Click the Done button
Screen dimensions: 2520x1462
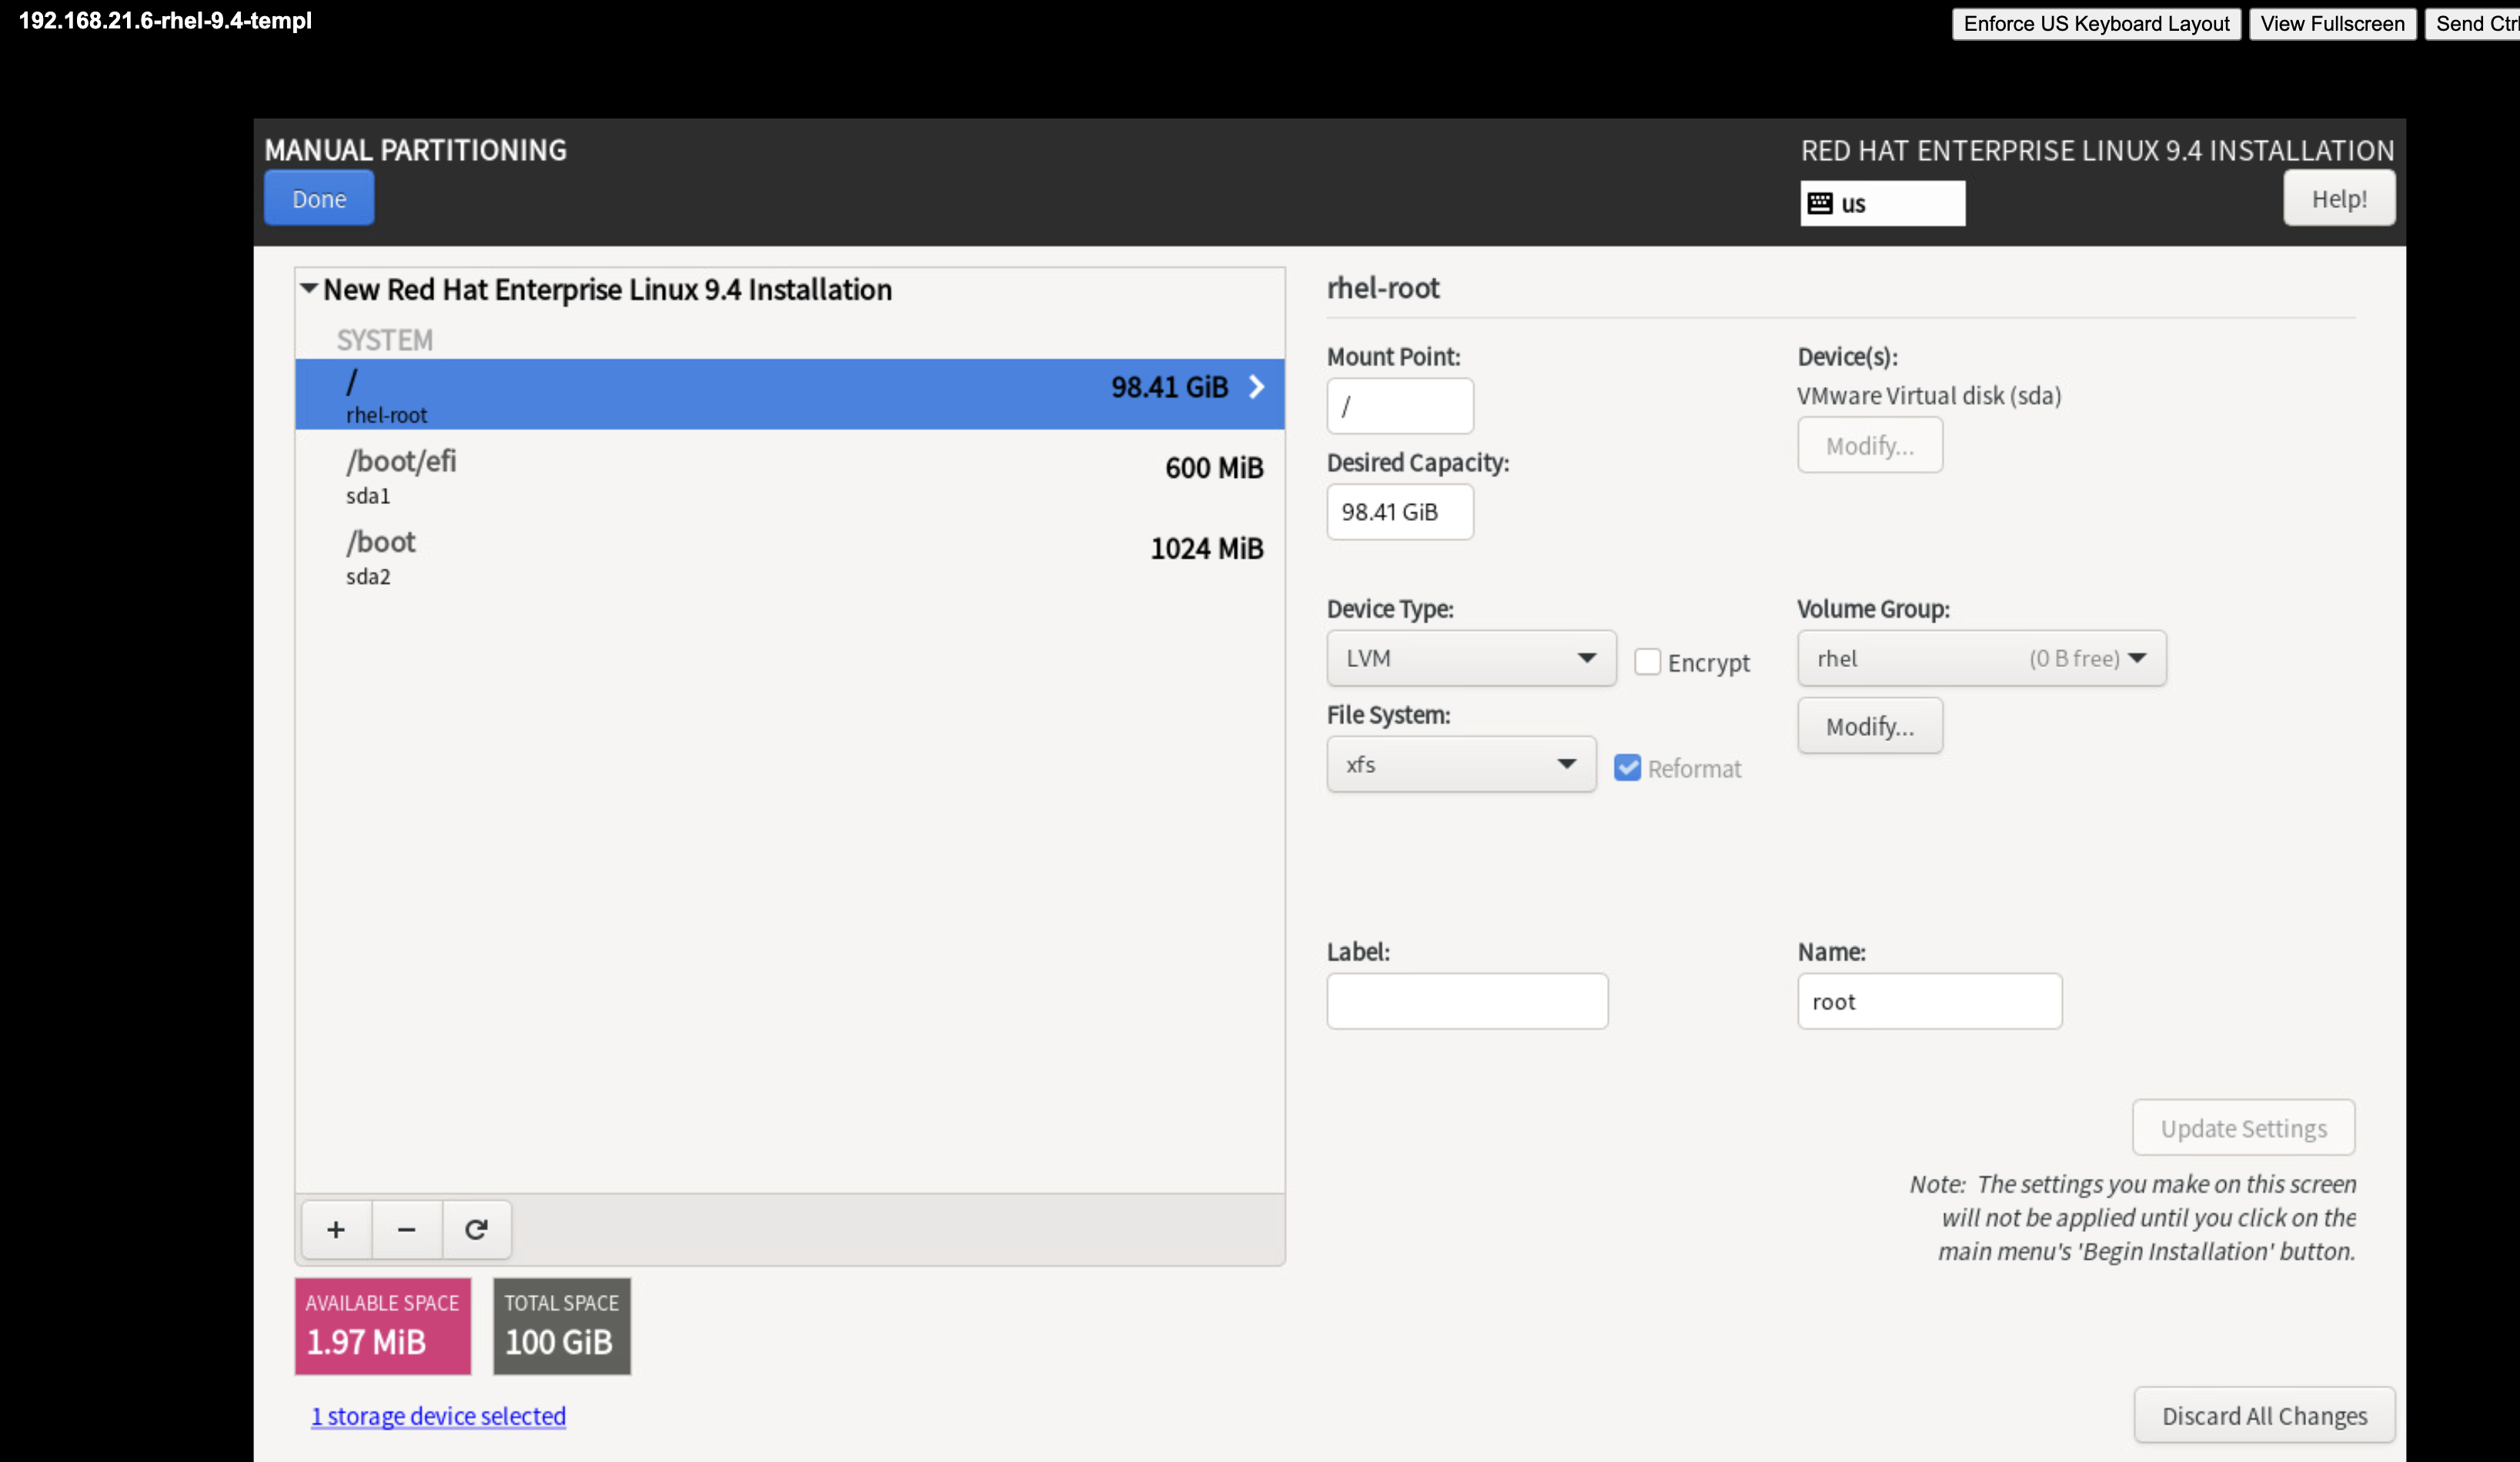click(x=319, y=198)
